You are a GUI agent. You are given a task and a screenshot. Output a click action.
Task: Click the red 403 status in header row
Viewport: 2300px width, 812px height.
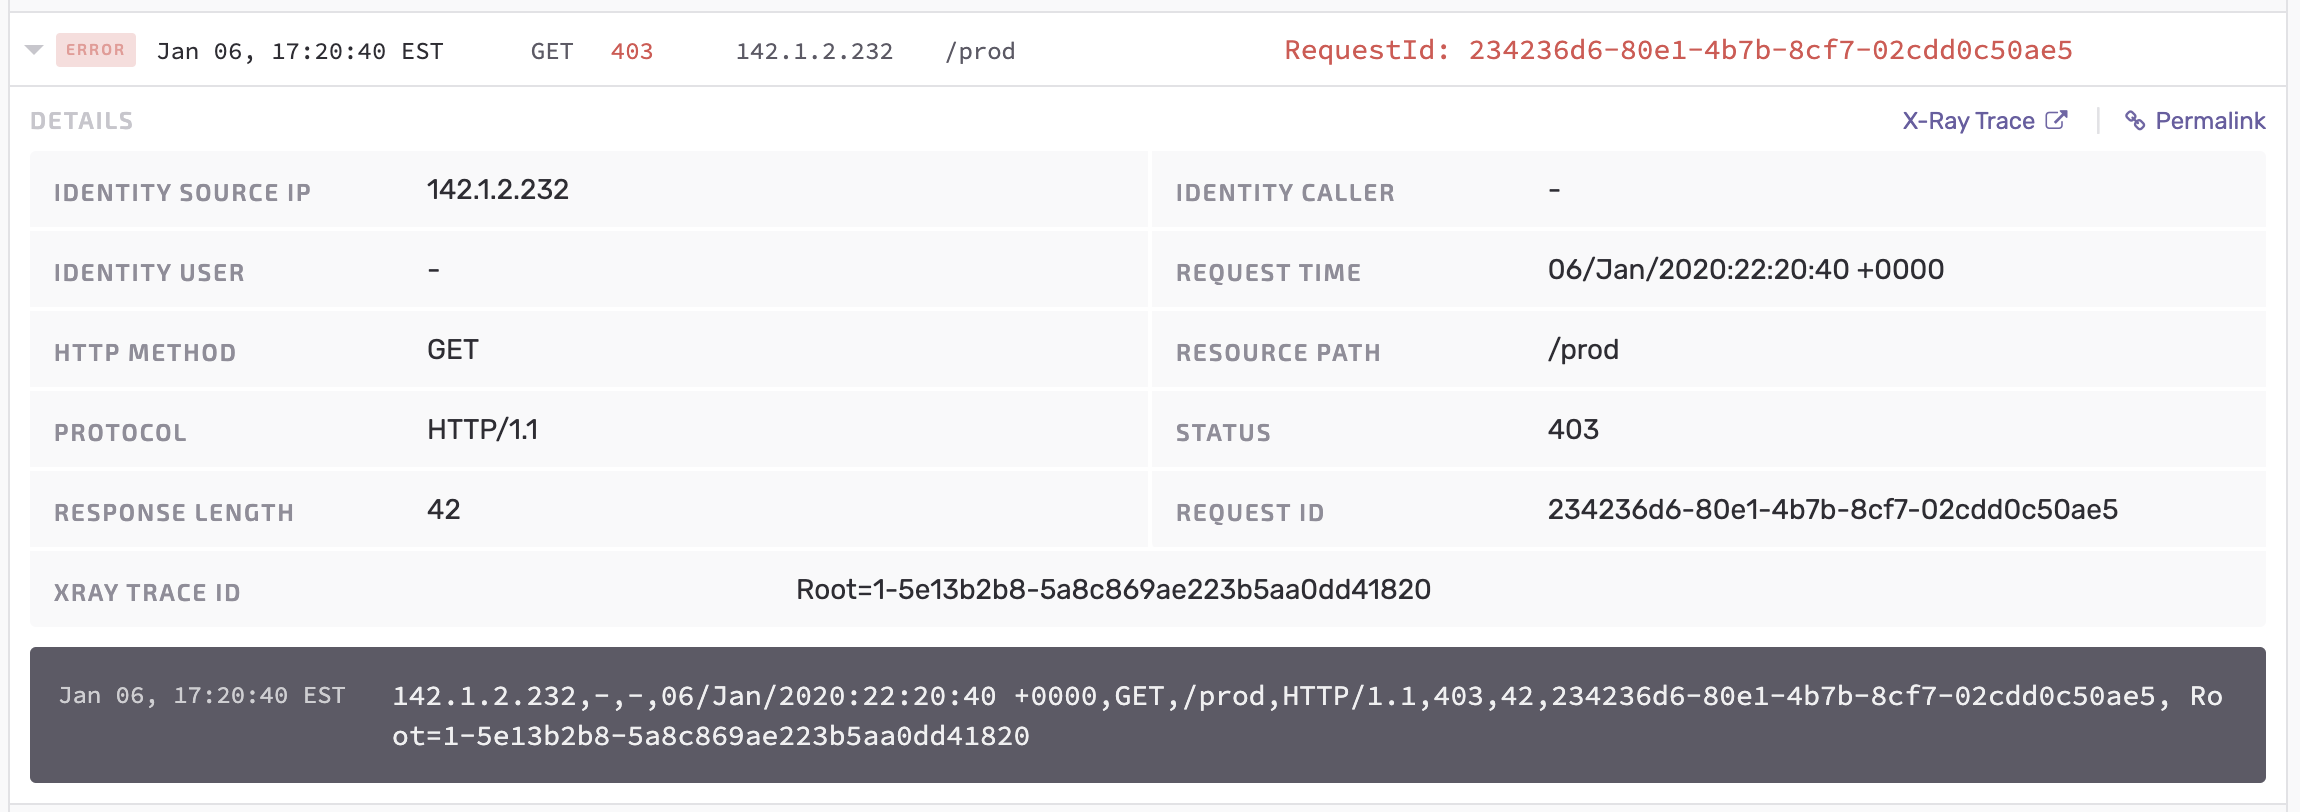coord(631,51)
